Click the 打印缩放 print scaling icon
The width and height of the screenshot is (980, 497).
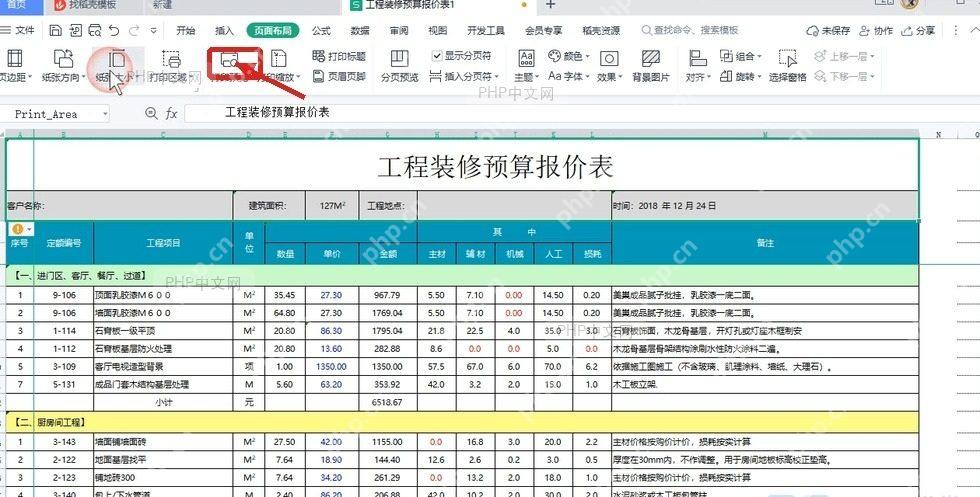279,59
